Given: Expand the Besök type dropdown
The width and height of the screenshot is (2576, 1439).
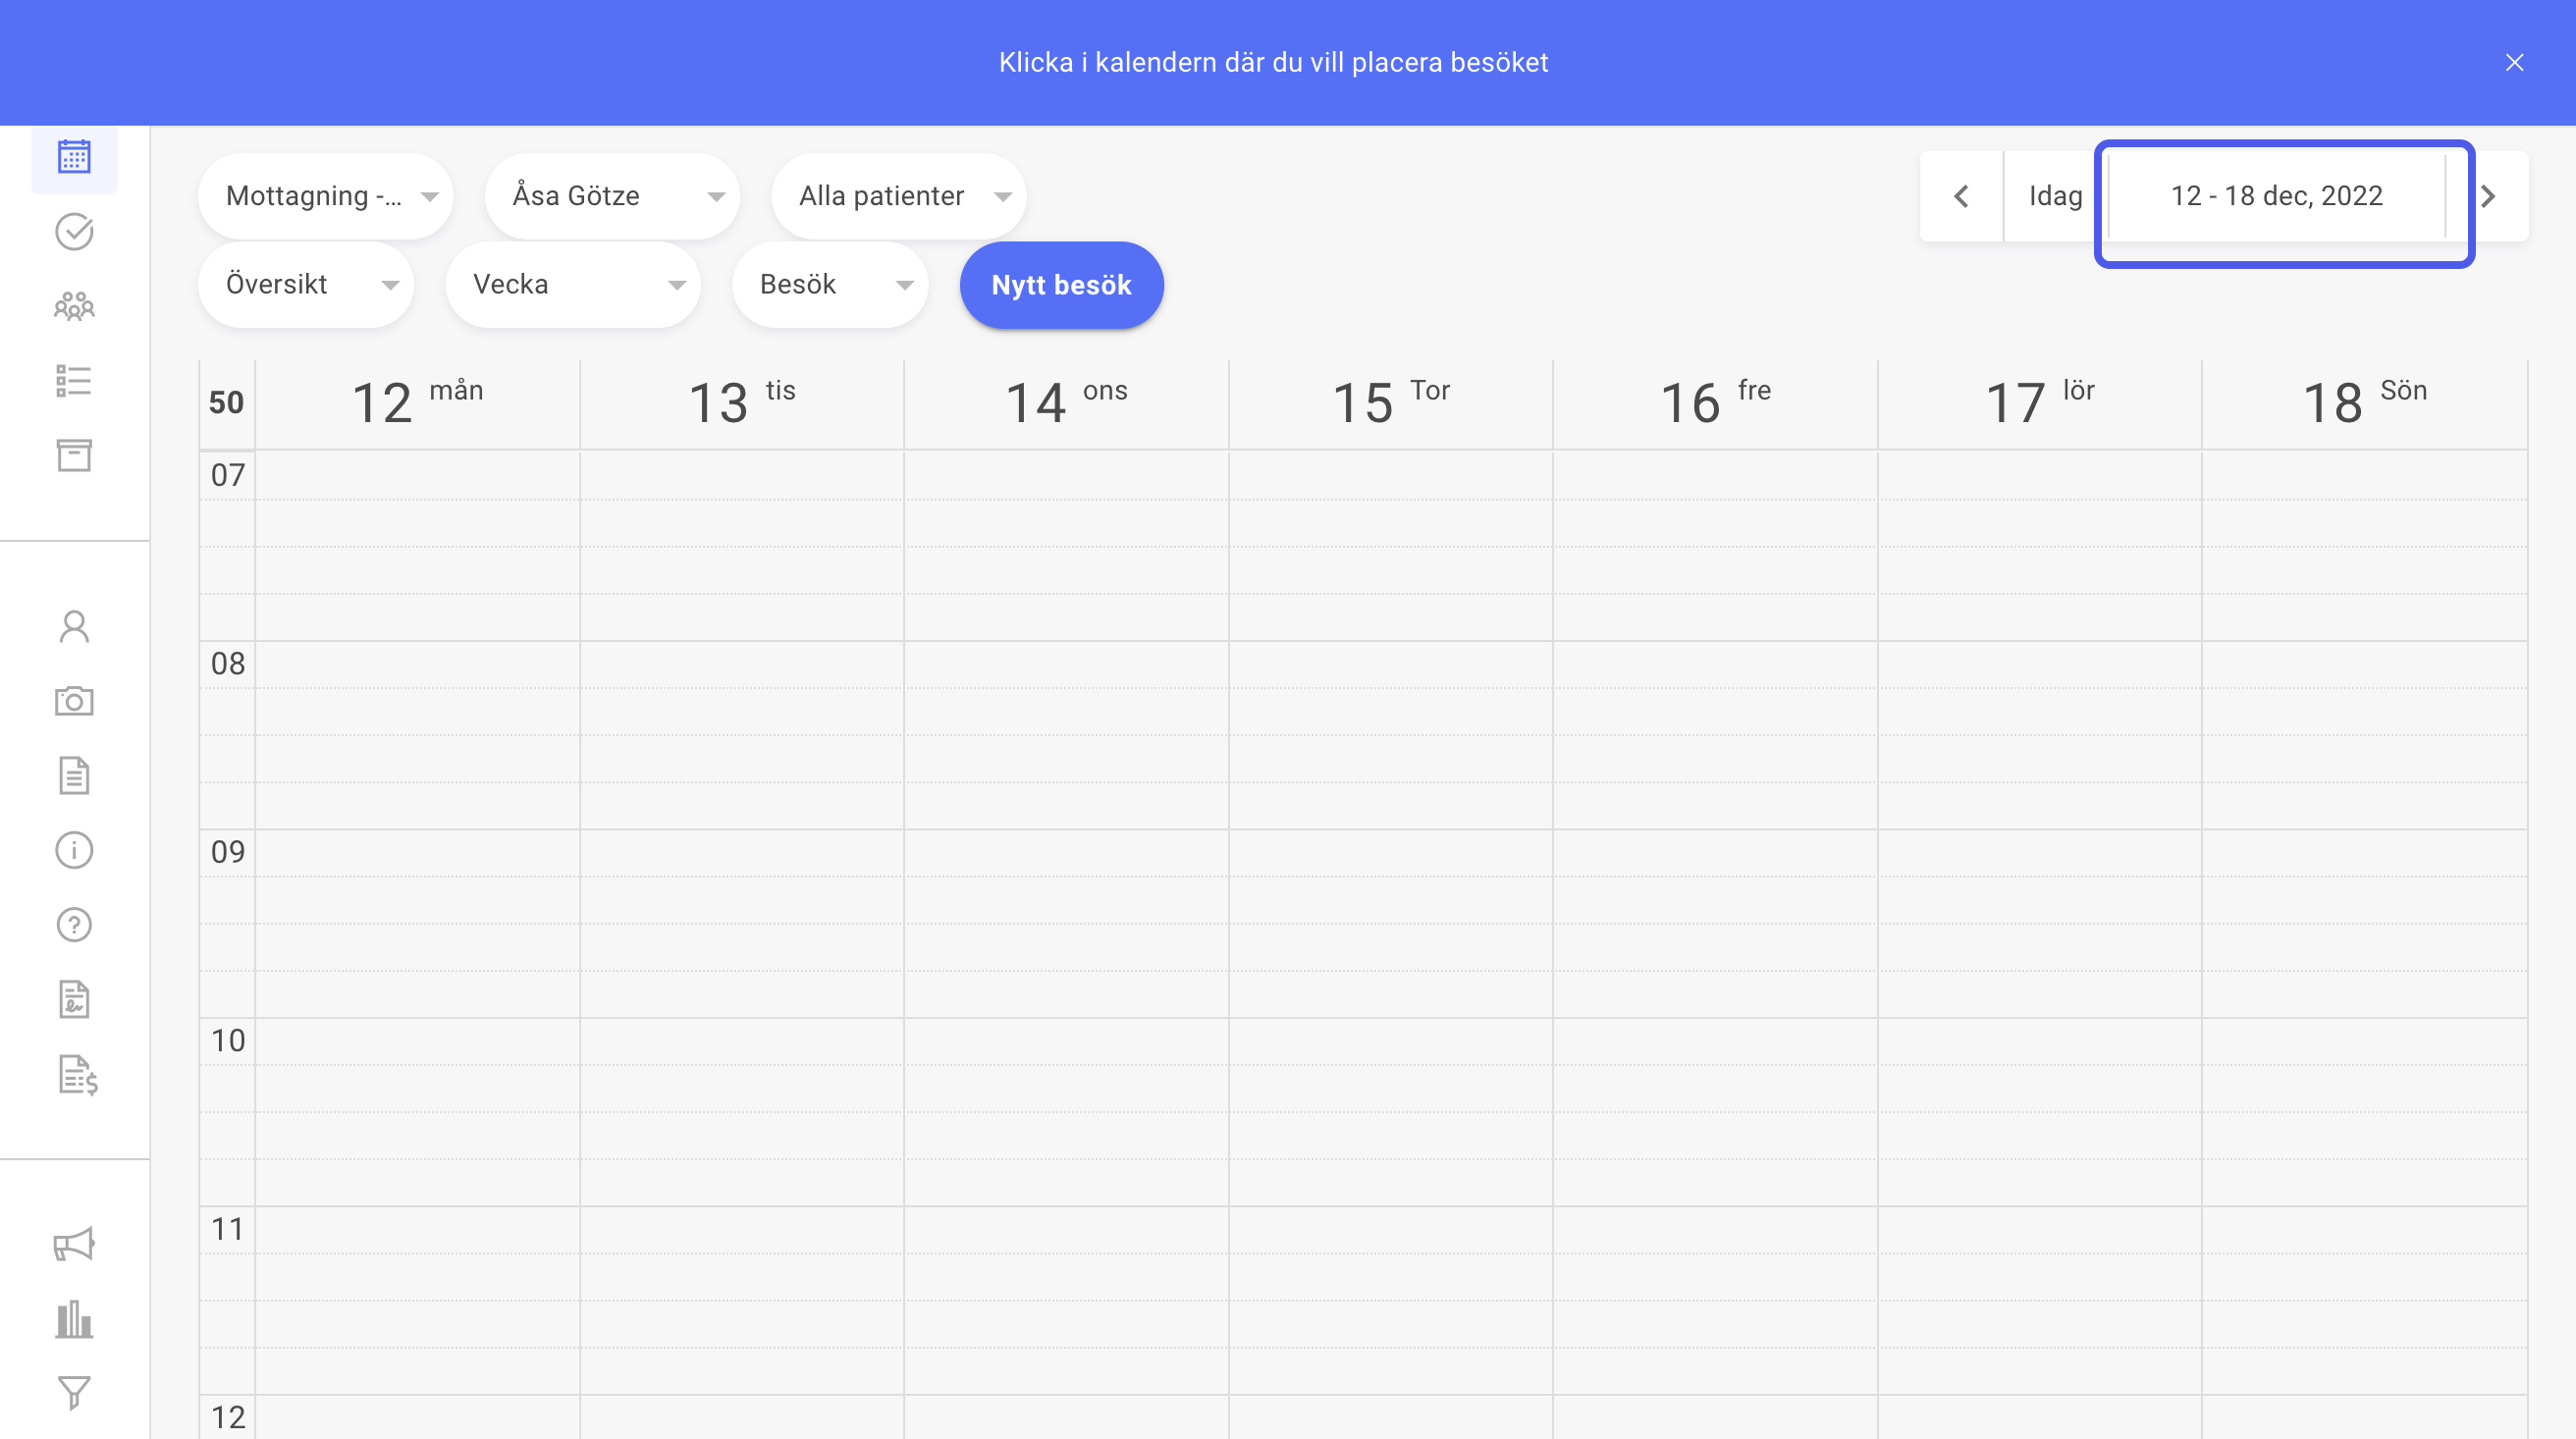Looking at the screenshot, I should (830, 285).
